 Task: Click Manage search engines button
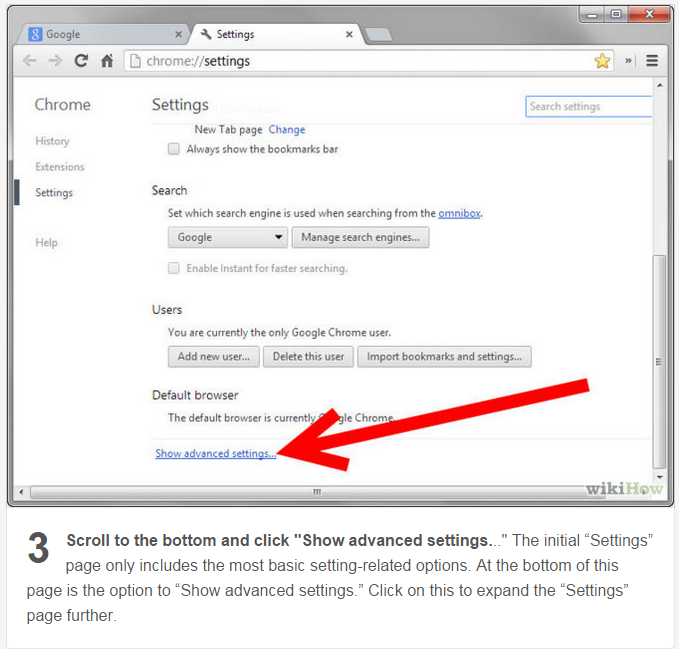360,237
